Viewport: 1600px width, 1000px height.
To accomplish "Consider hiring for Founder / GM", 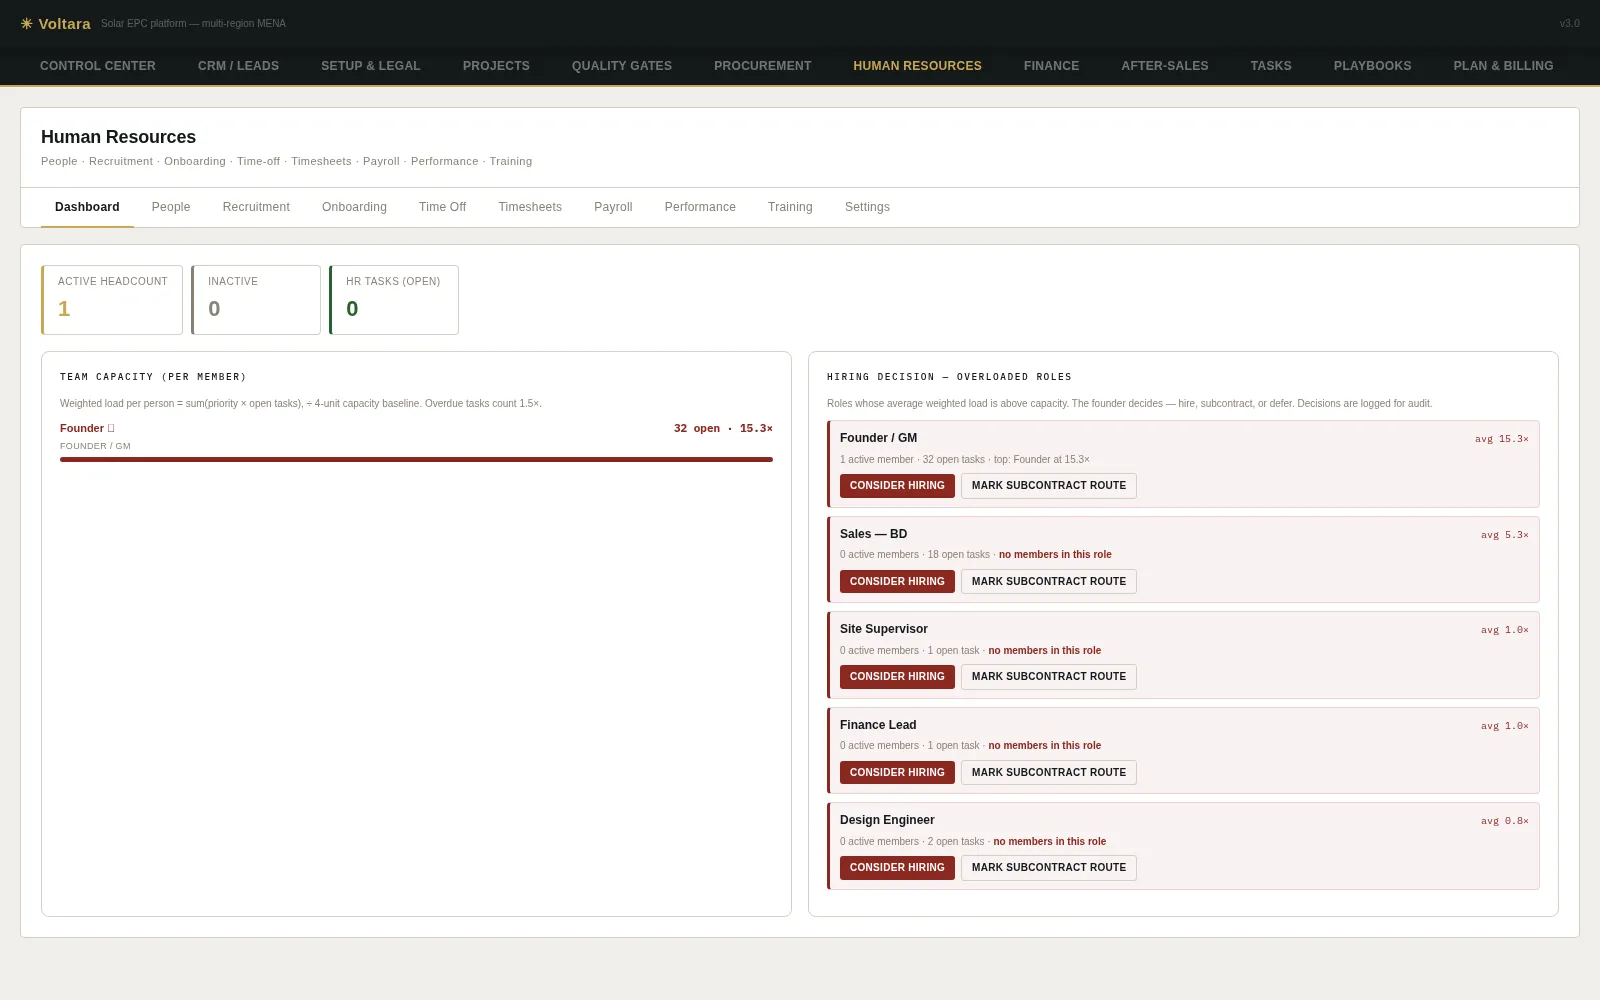I will [897, 486].
